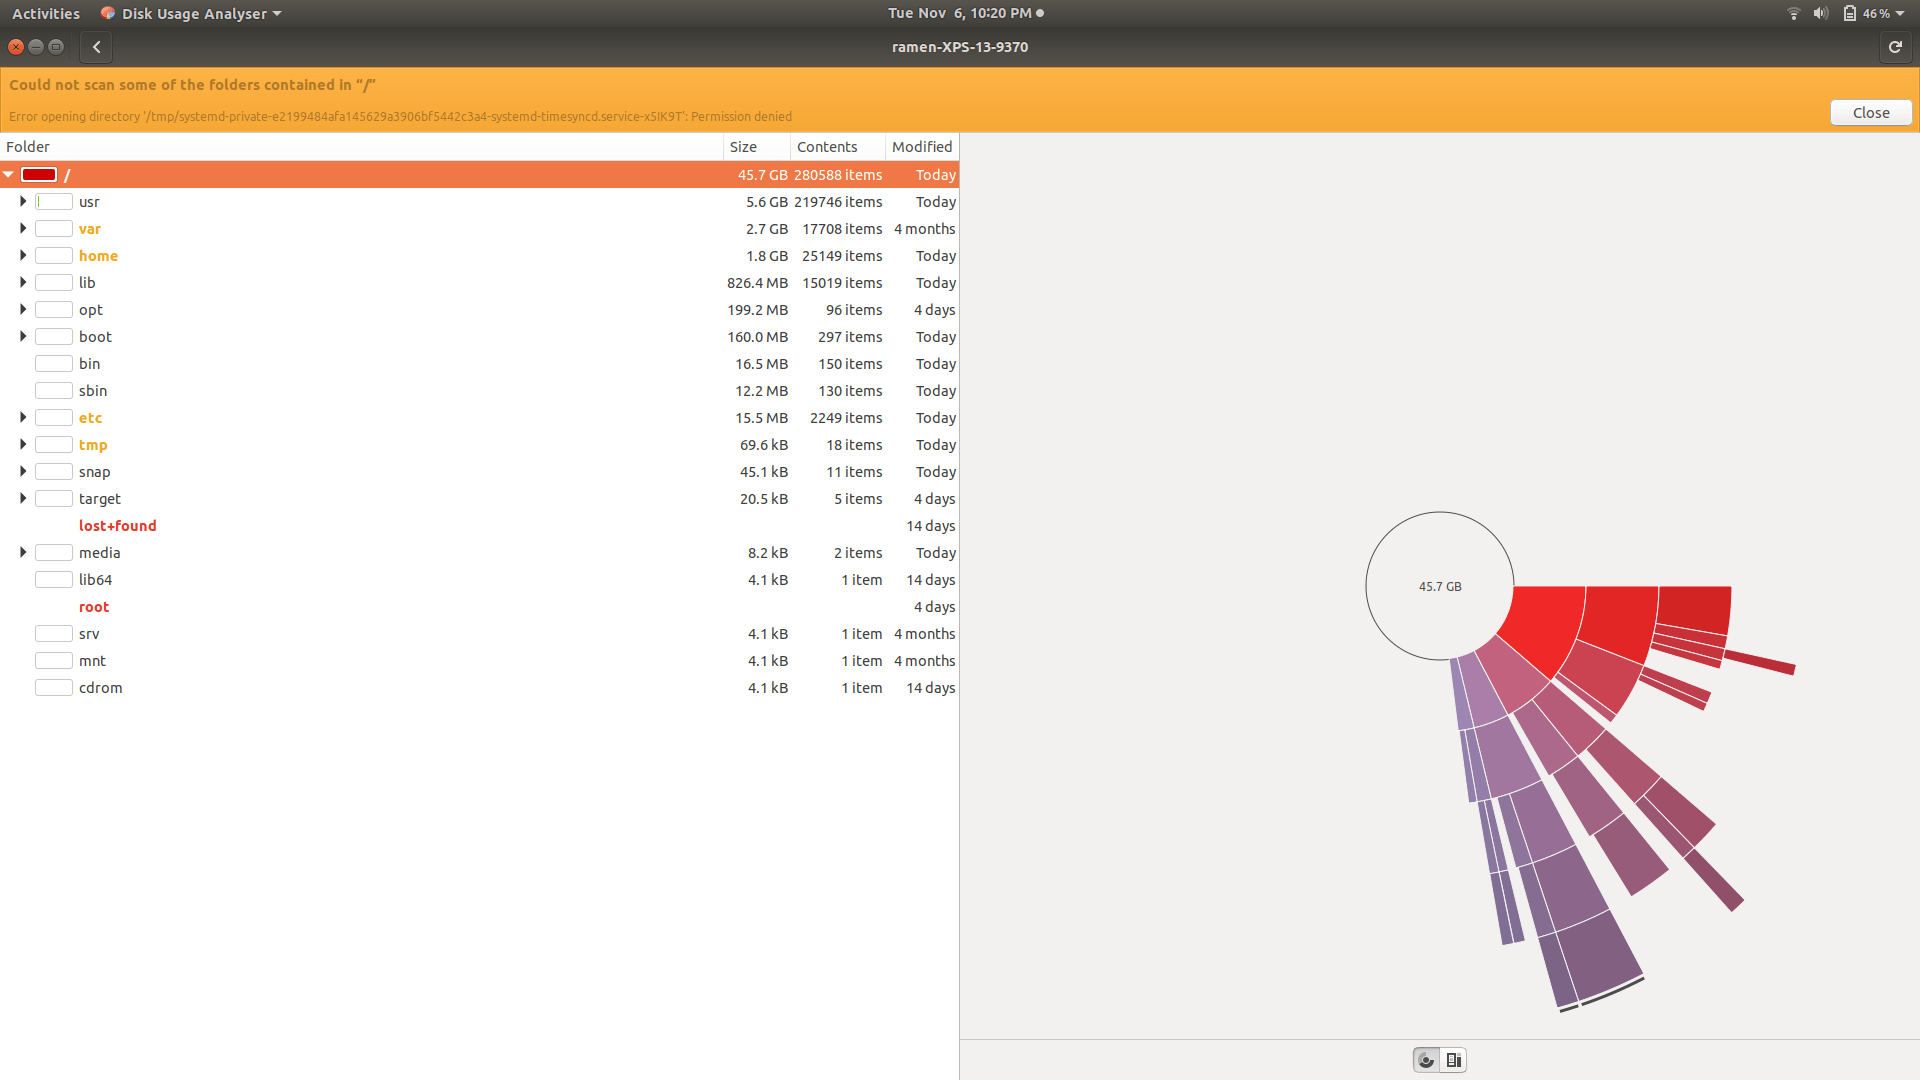This screenshot has height=1080, width=1920.
Task: Expand the usr folder
Action: 23,201
